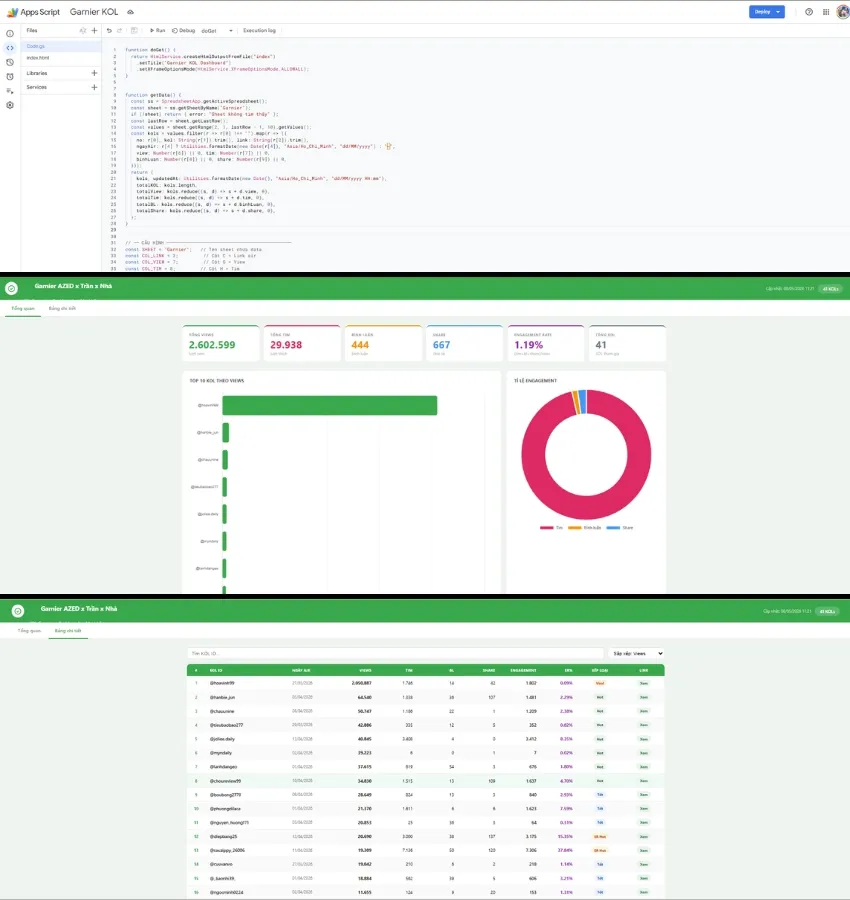The height and width of the screenshot is (900, 850).
Task: Save the project with the toolbar save icon
Action: [x=134, y=30]
